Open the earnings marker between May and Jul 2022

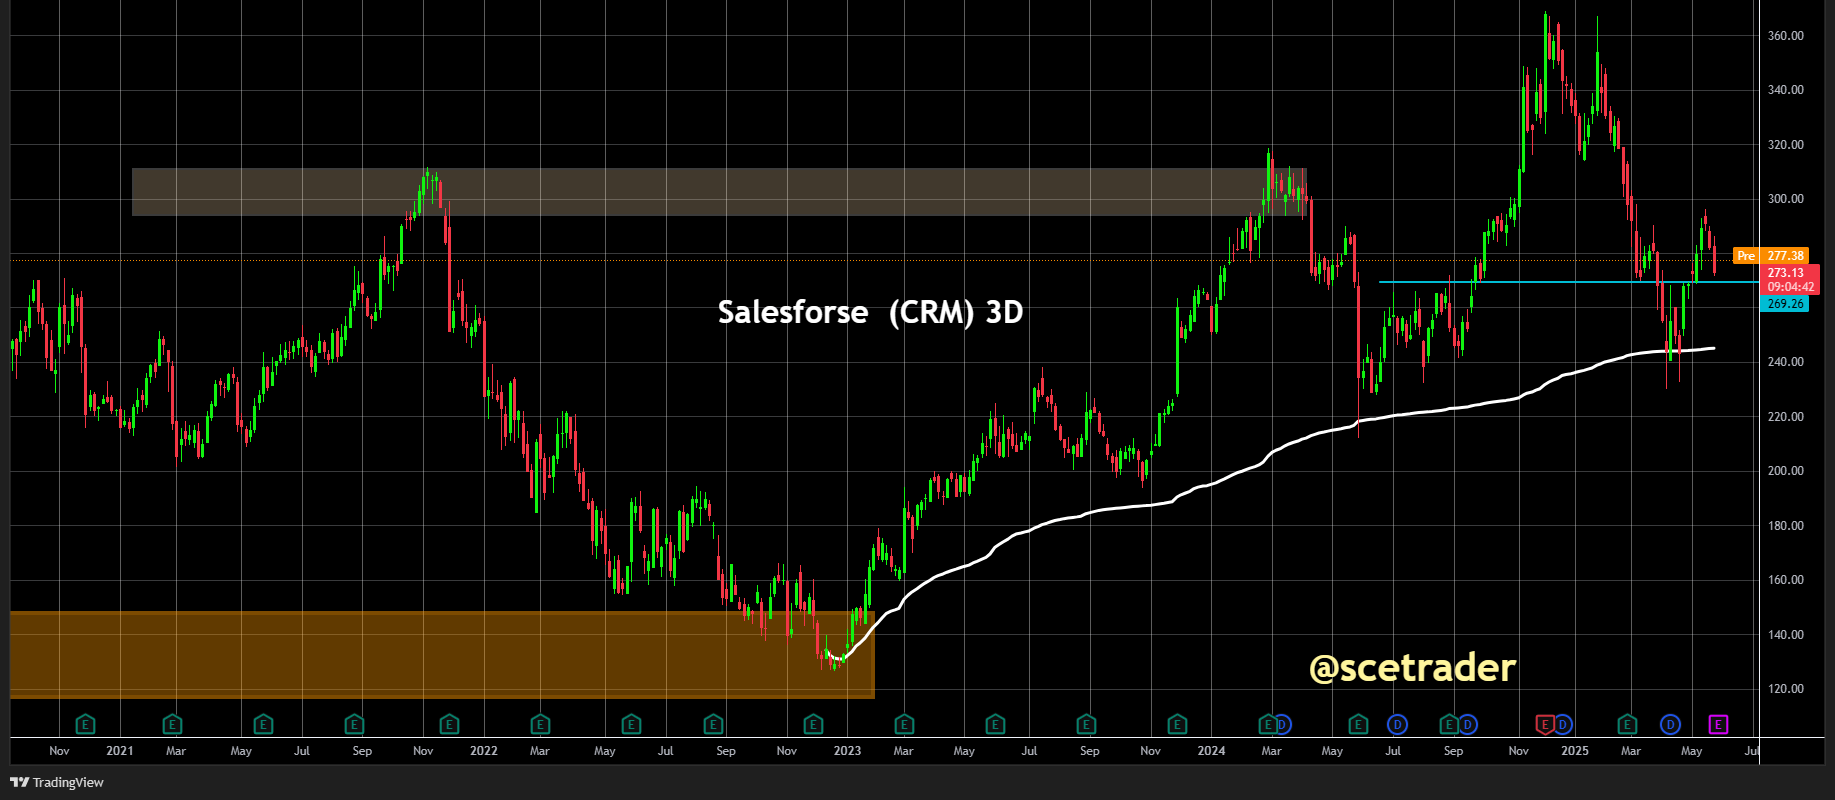pos(631,724)
